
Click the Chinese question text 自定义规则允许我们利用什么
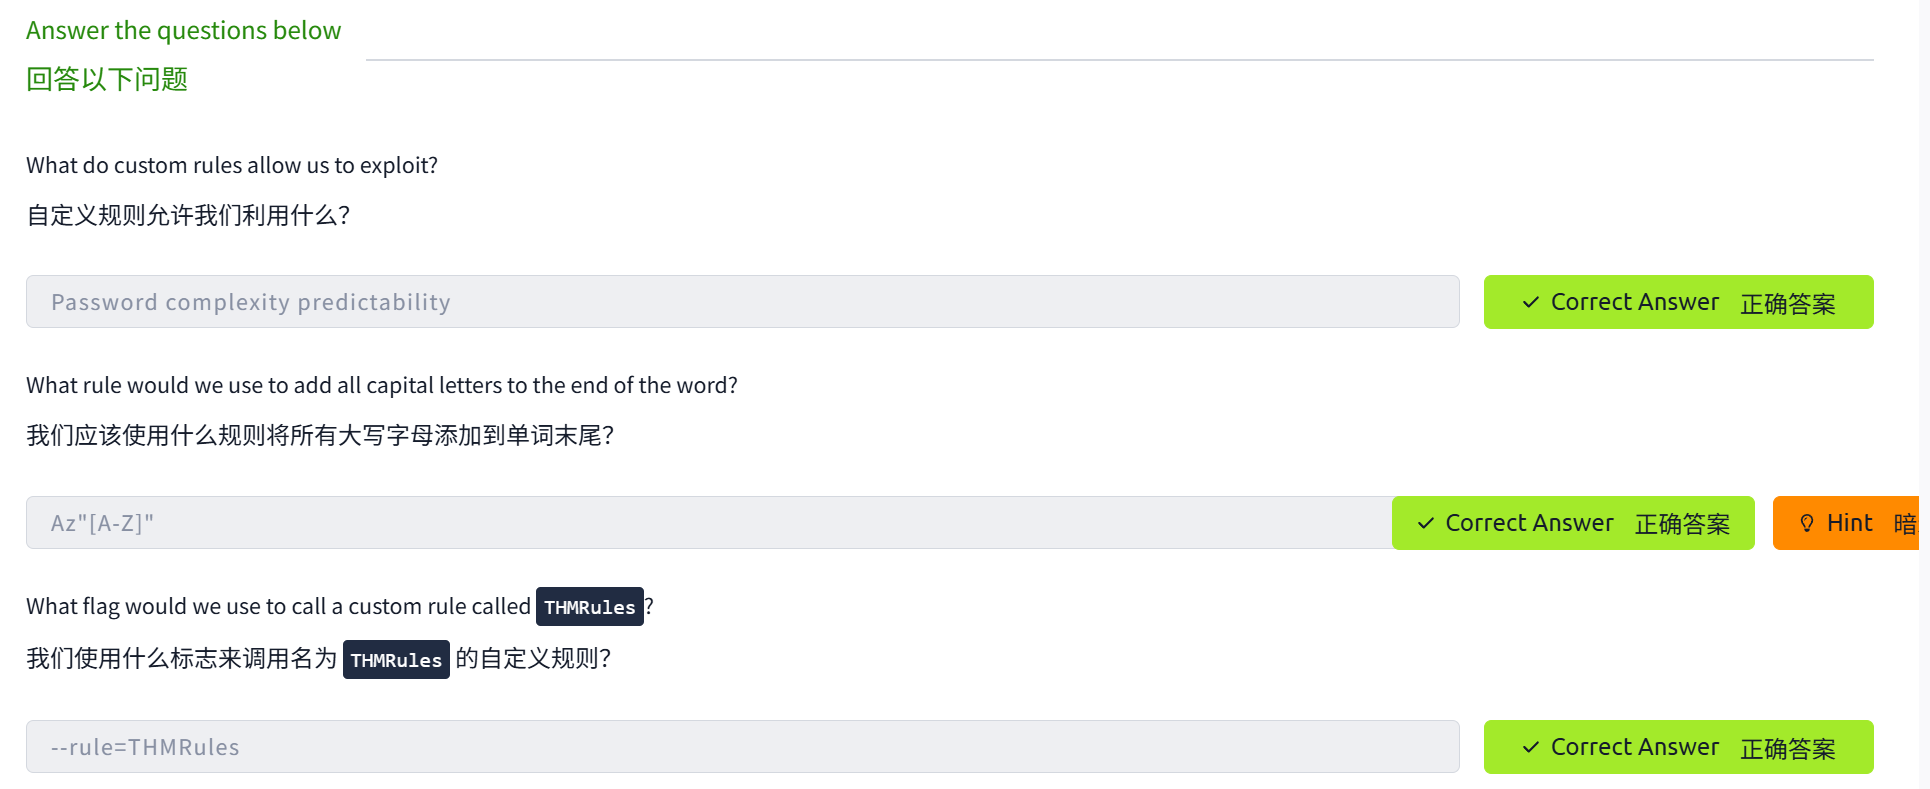pyautogui.click(x=188, y=215)
